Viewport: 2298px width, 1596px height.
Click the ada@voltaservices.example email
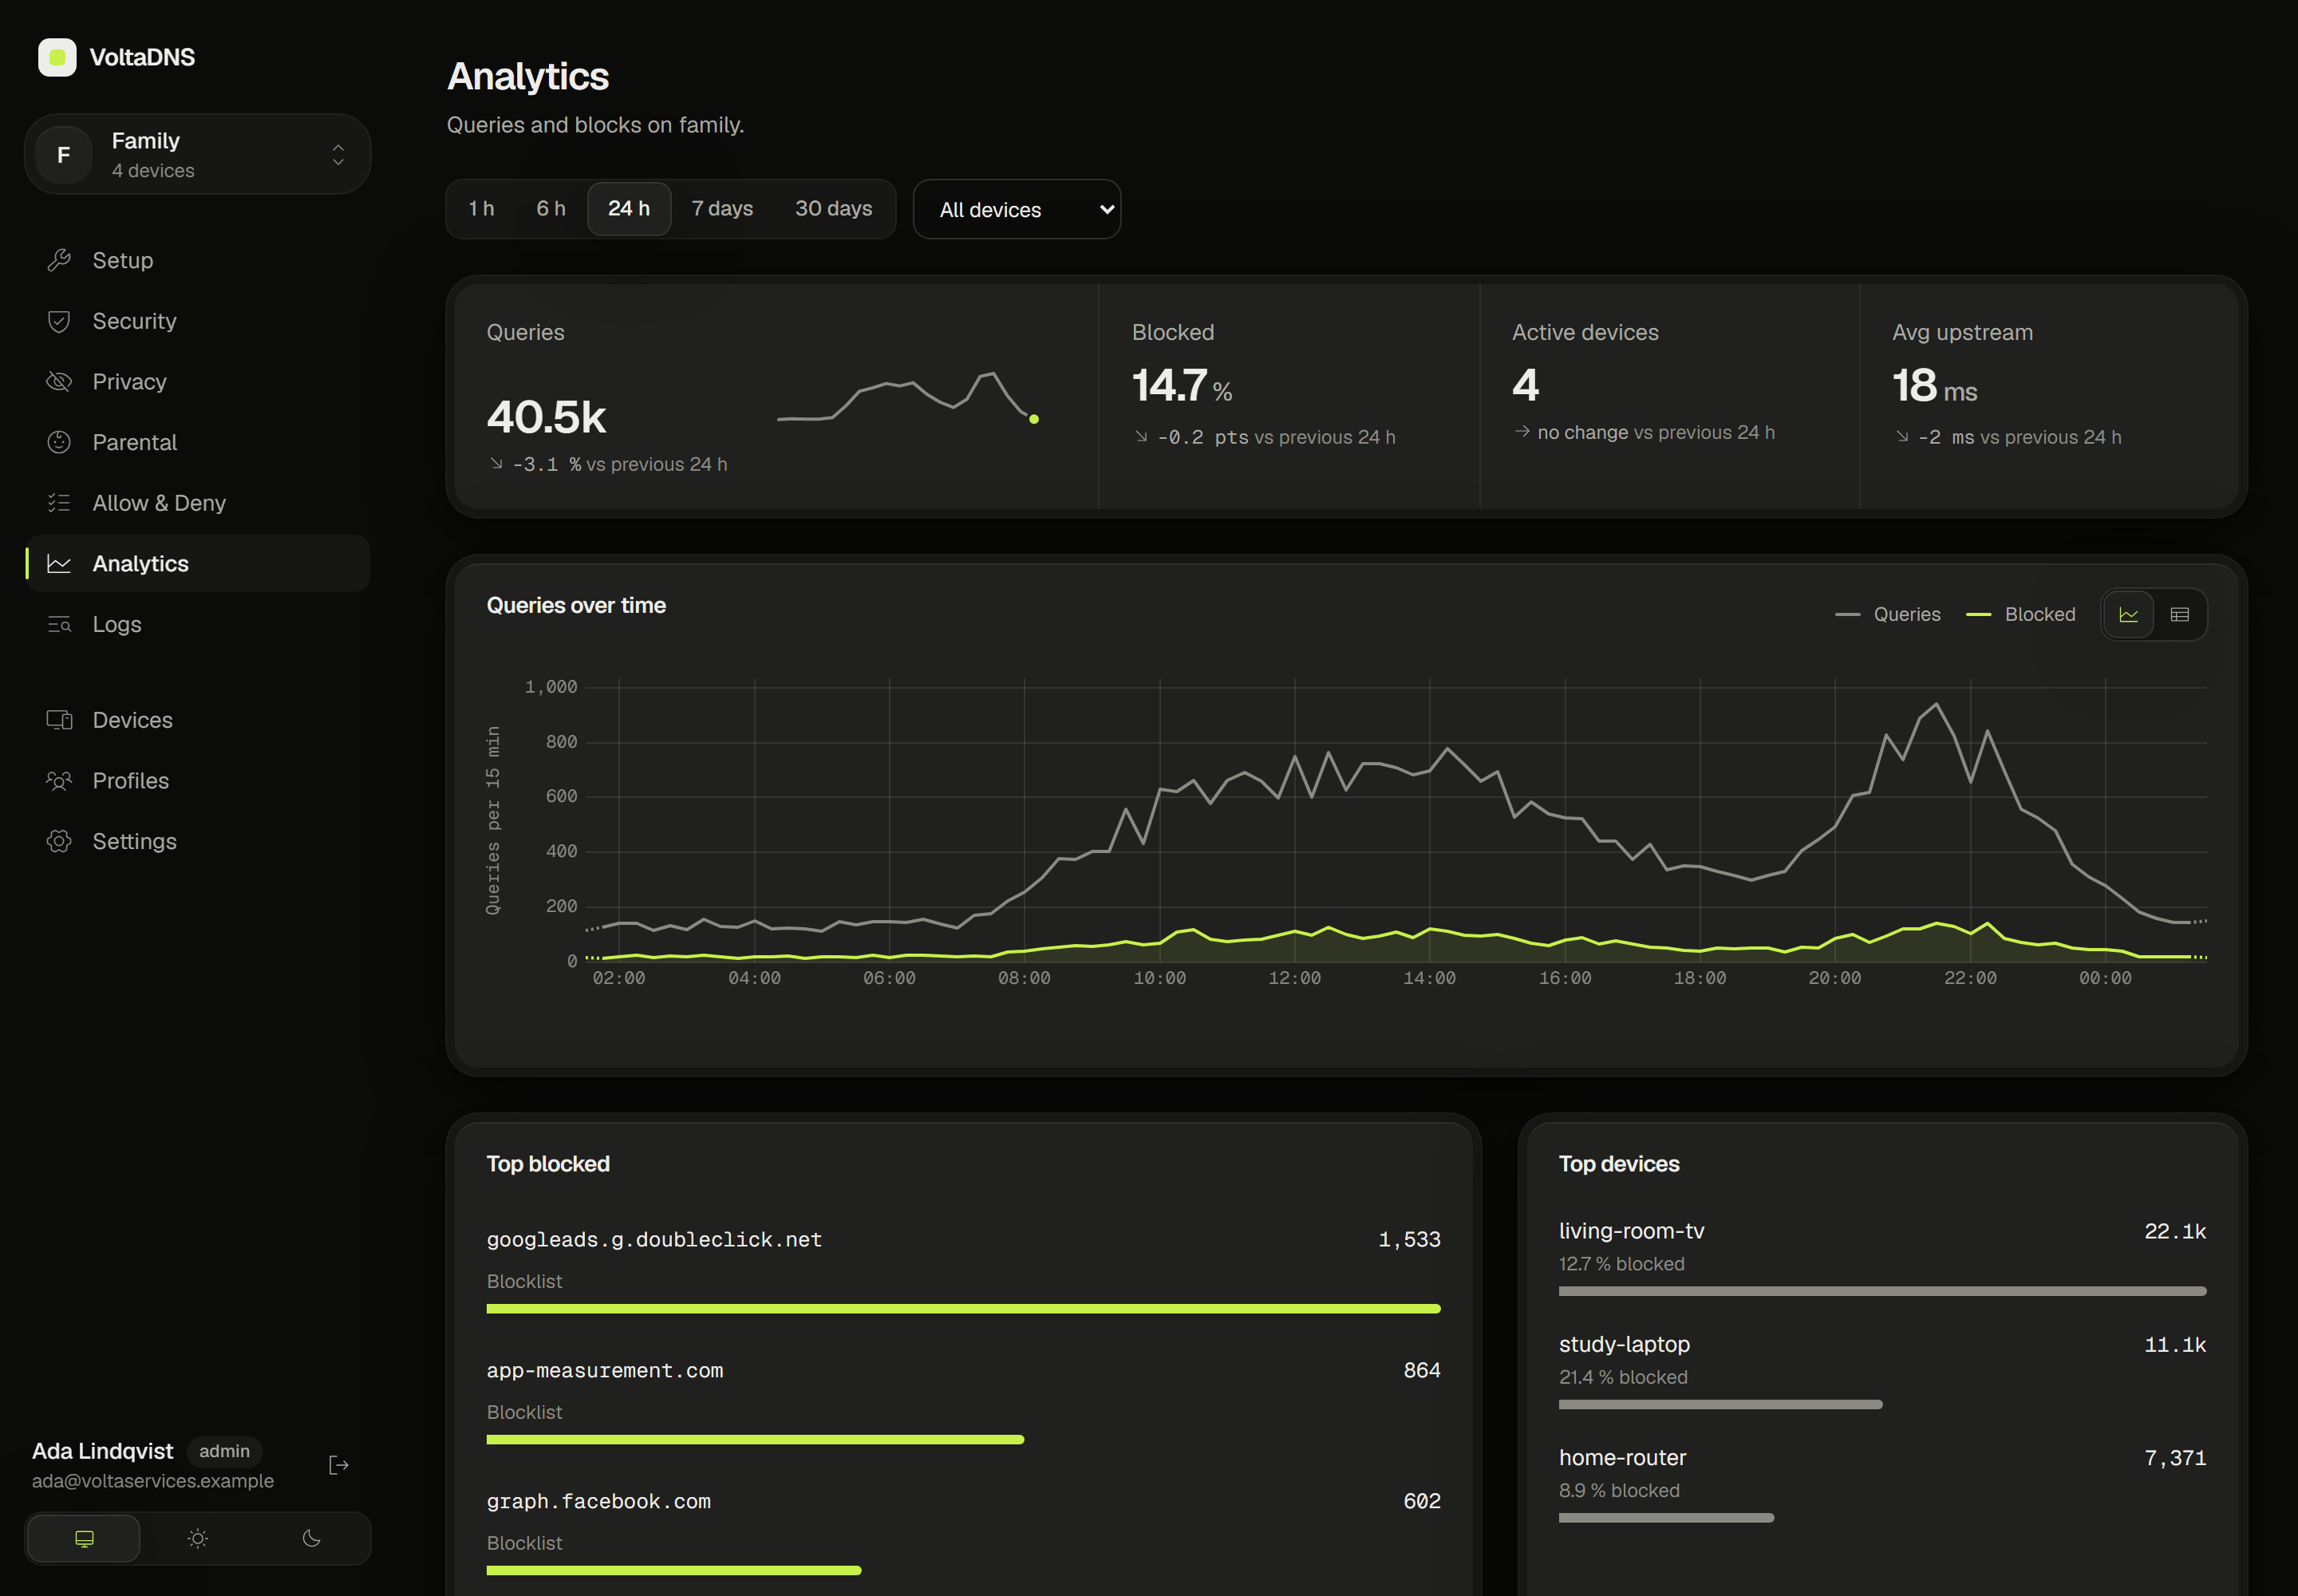[x=153, y=1481]
